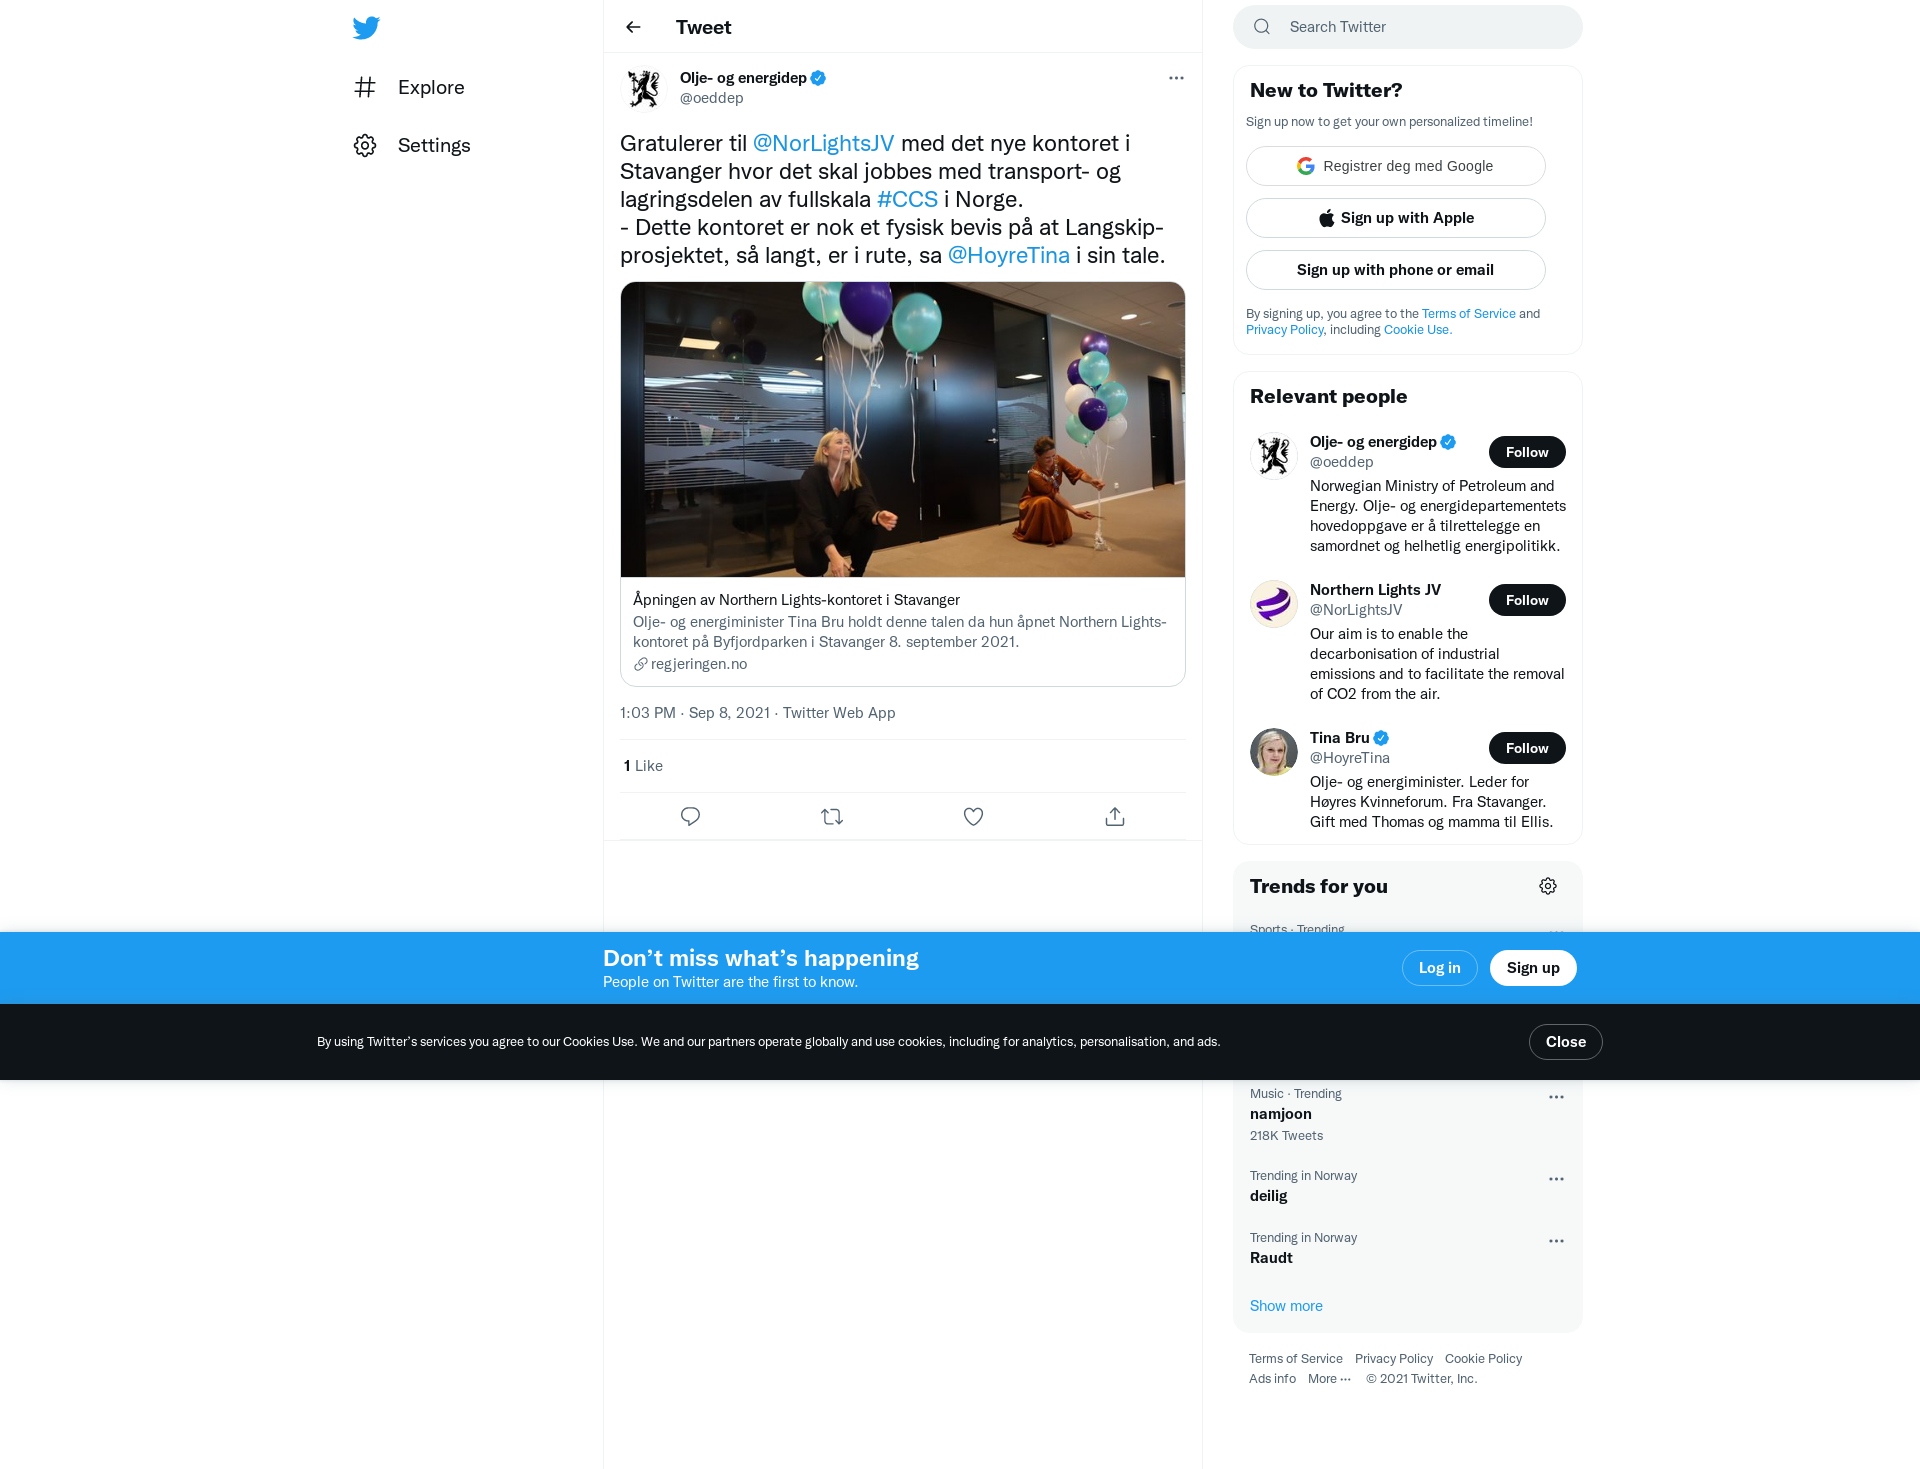The height and width of the screenshot is (1469, 1920).
Task: Open the @NorLightsJV mention link
Action: point(823,143)
